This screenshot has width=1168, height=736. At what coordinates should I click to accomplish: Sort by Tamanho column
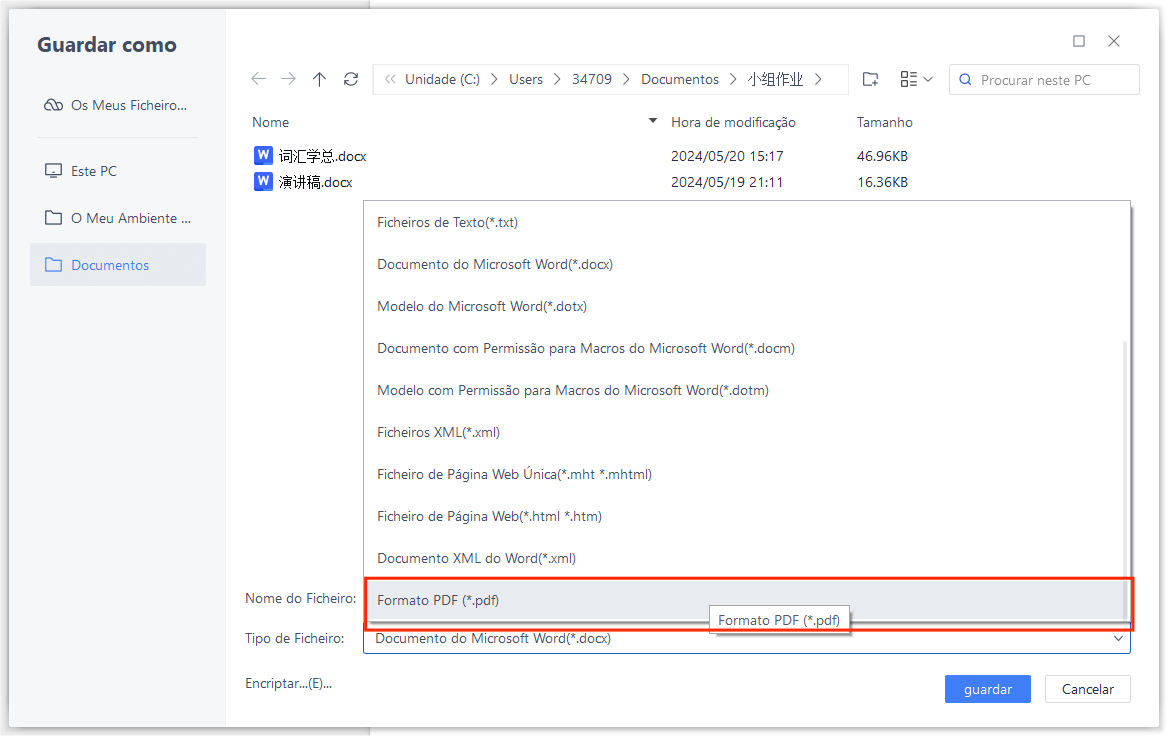pyautogui.click(x=884, y=122)
